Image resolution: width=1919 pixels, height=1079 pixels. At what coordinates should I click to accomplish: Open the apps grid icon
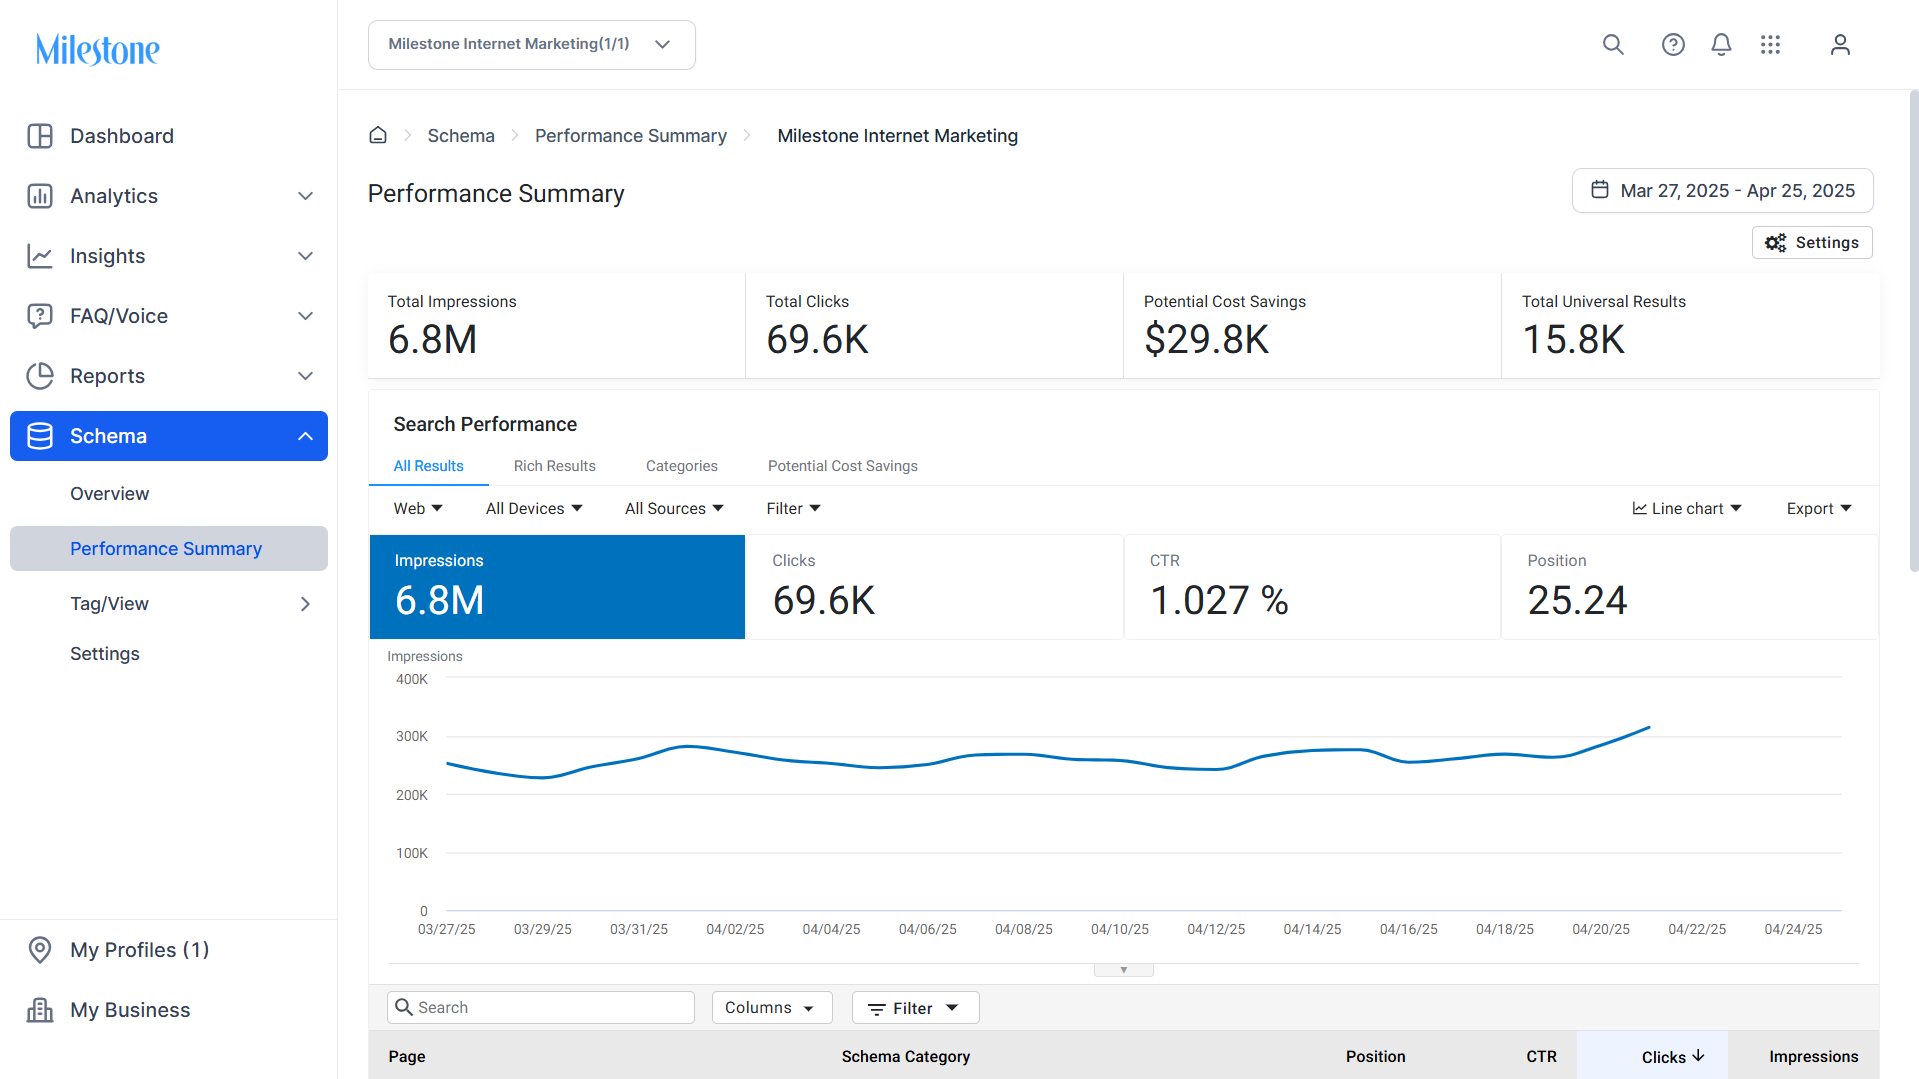[x=1770, y=45]
